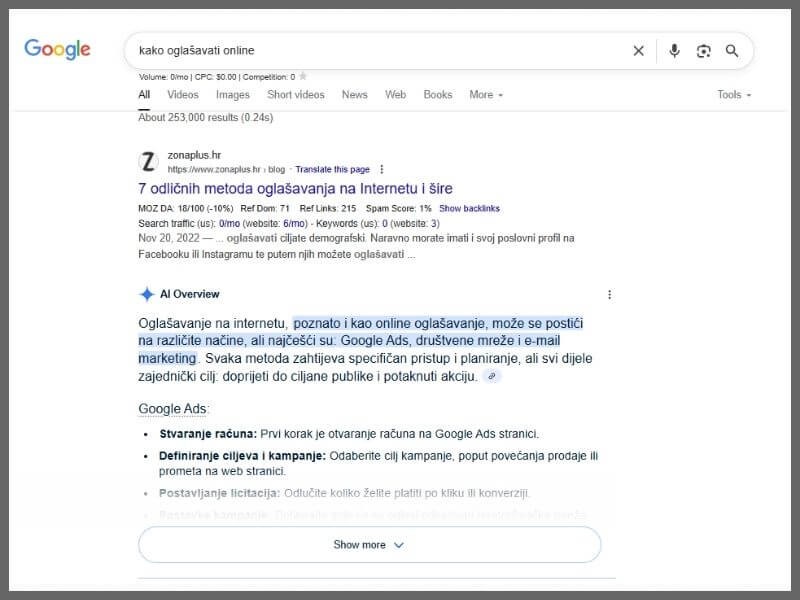This screenshot has width=800, height=600.
Task: Submit search with magnifying glass icon
Action: coord(732,51)
